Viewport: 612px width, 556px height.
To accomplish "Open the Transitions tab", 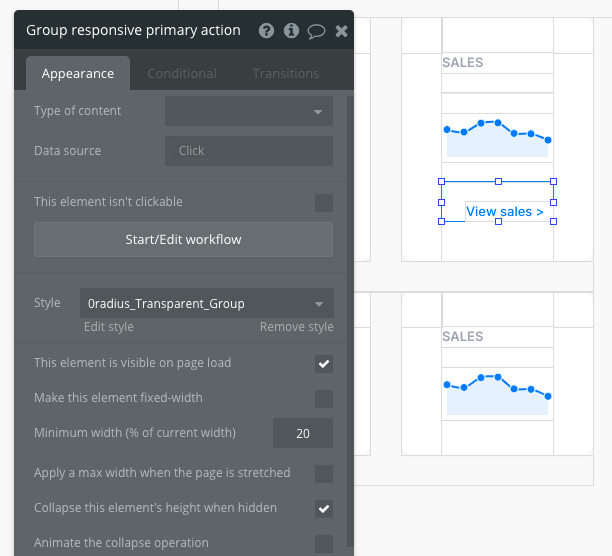I will (x=286, y=73).
